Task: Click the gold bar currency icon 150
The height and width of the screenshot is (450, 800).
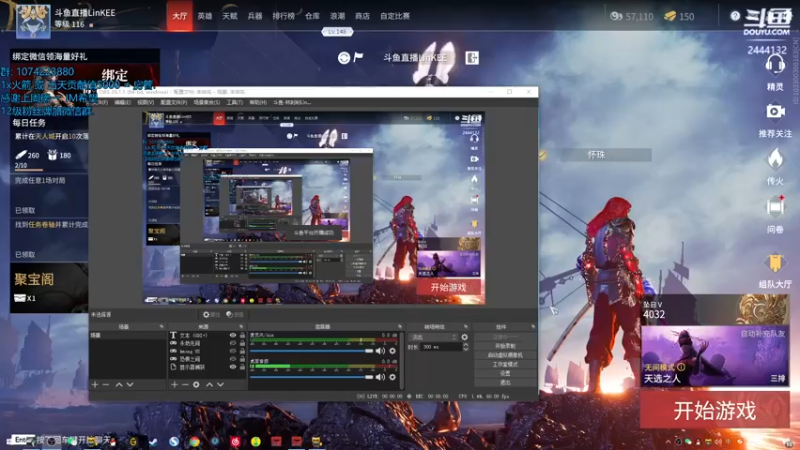Action: coord(670,16)
